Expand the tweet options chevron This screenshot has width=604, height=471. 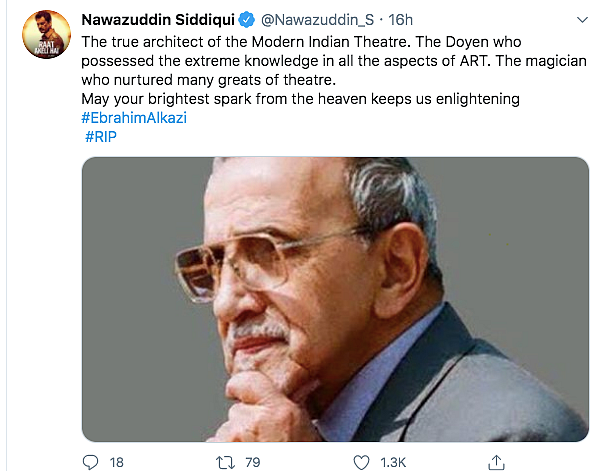click(x=582, y=20)
